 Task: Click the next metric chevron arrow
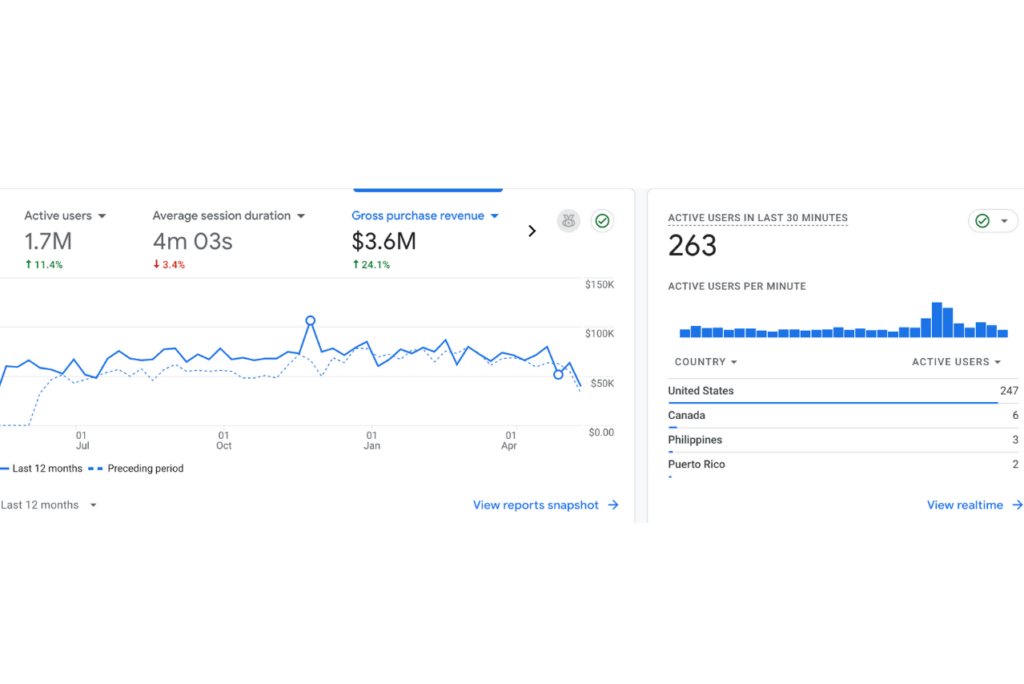pyautogui.click(x=532, y=231)
